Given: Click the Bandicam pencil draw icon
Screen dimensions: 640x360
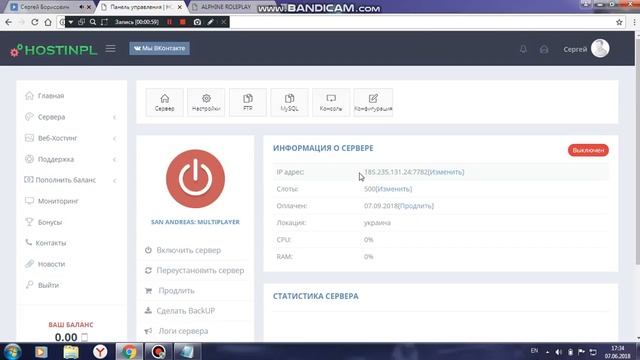Looking at the screenshot, I should tap(211, 22).
